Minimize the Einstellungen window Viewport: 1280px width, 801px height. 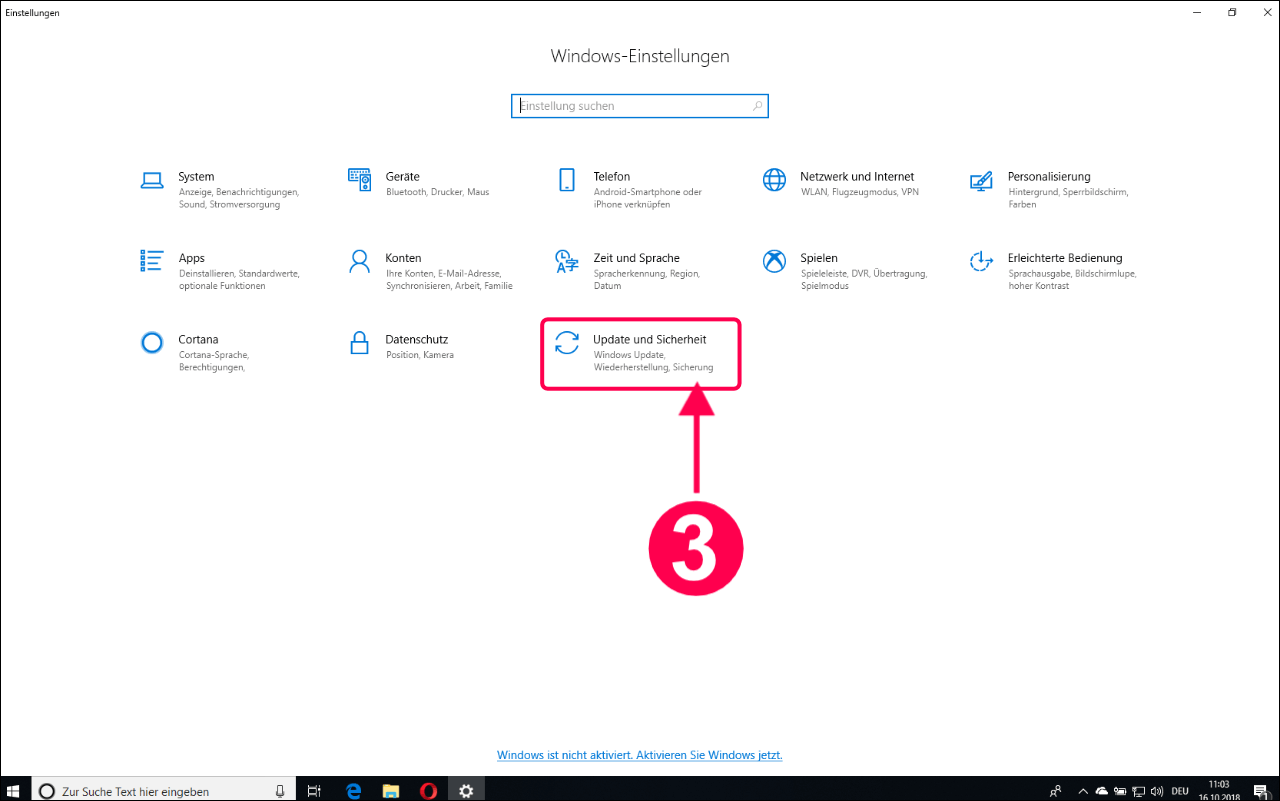tap(1197, 12)
